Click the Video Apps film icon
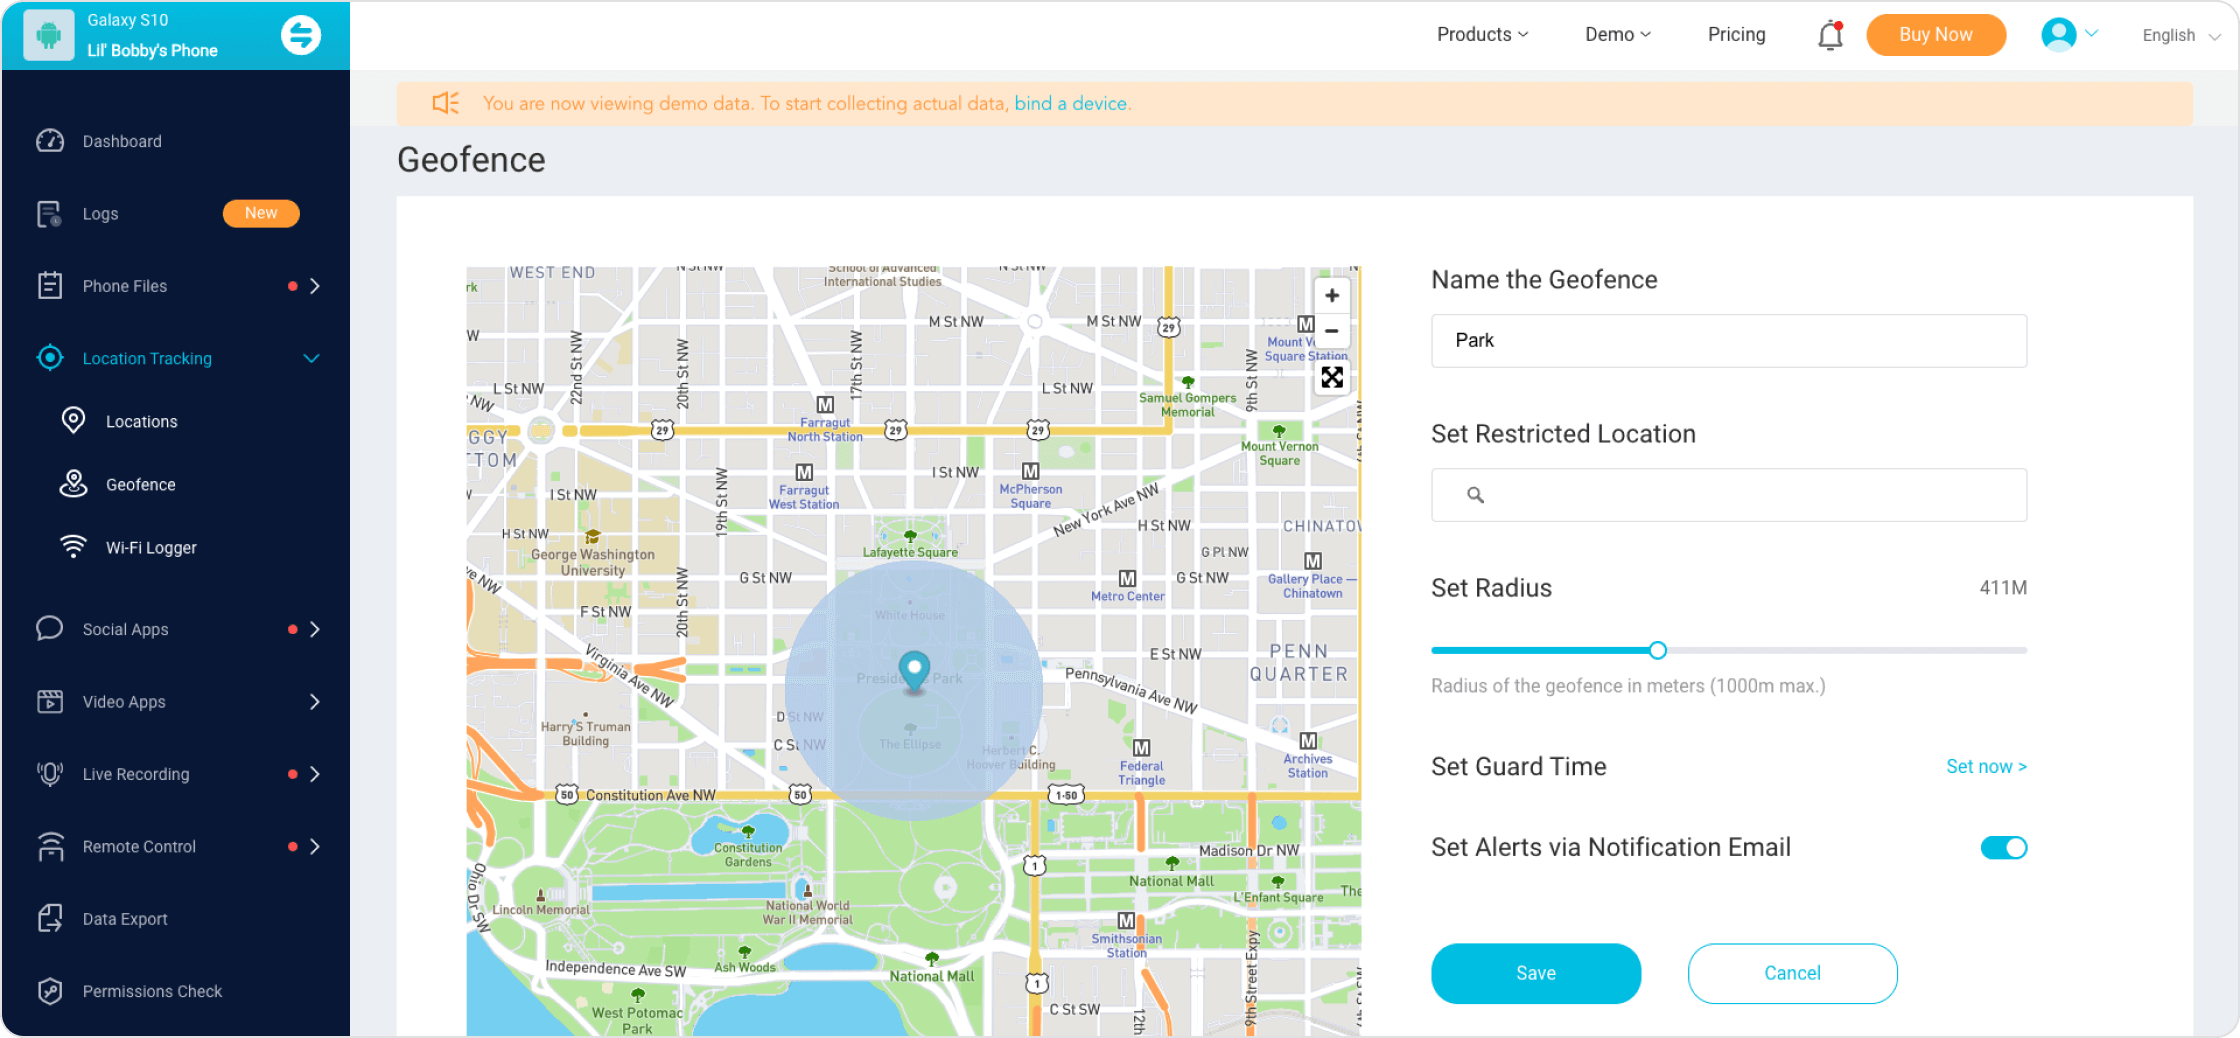The width and height of the screenshot is (2240, 1038). 50,702
